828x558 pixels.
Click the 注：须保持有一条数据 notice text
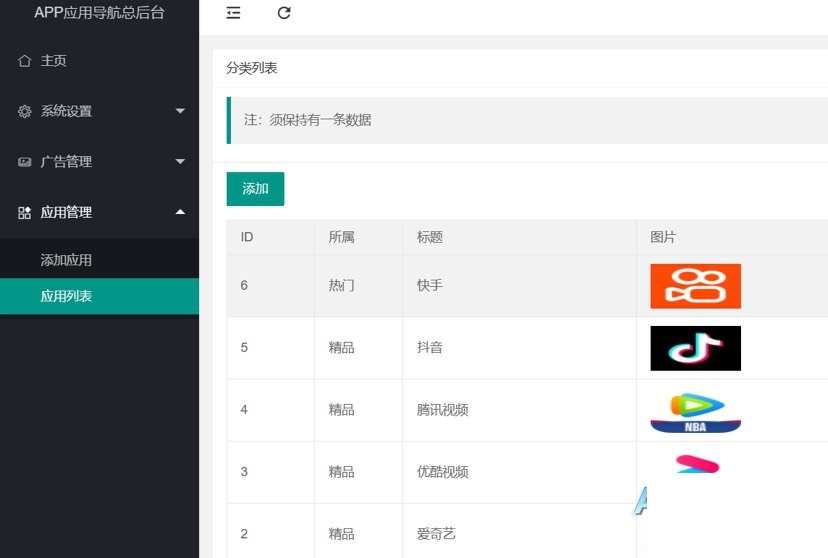click(x=307, y=120)
